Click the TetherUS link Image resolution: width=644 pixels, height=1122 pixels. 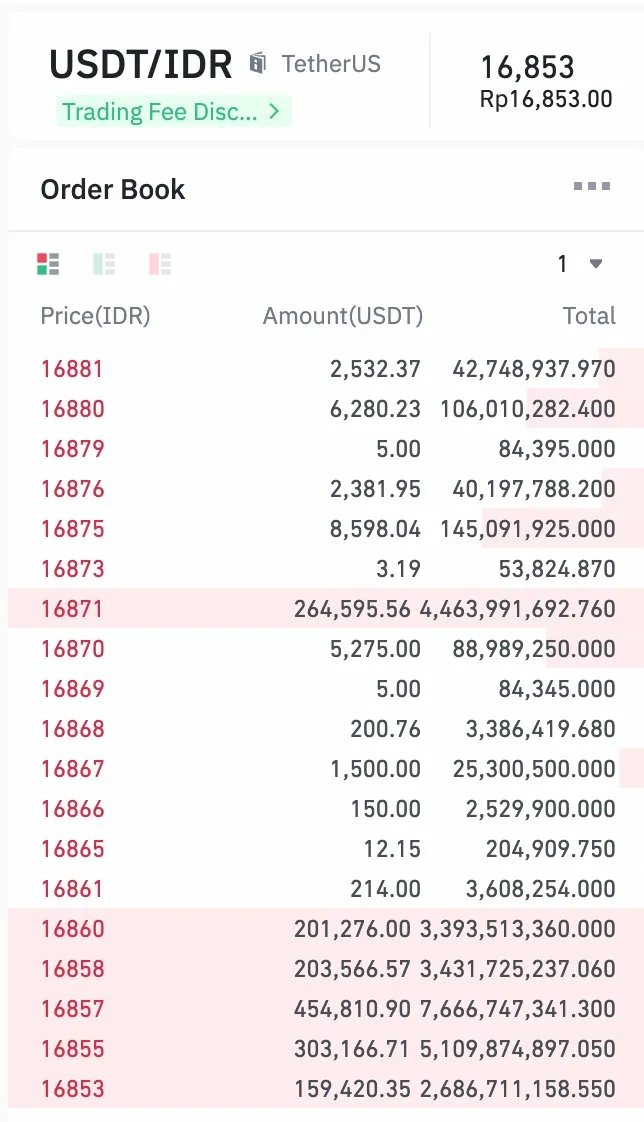[331, 64]
